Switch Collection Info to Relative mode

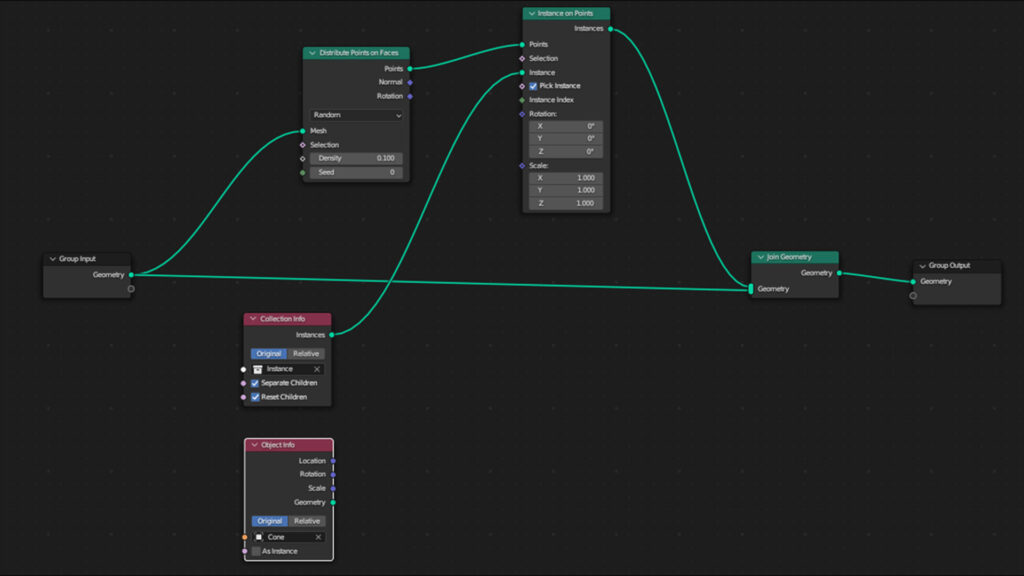pos(304,353)
